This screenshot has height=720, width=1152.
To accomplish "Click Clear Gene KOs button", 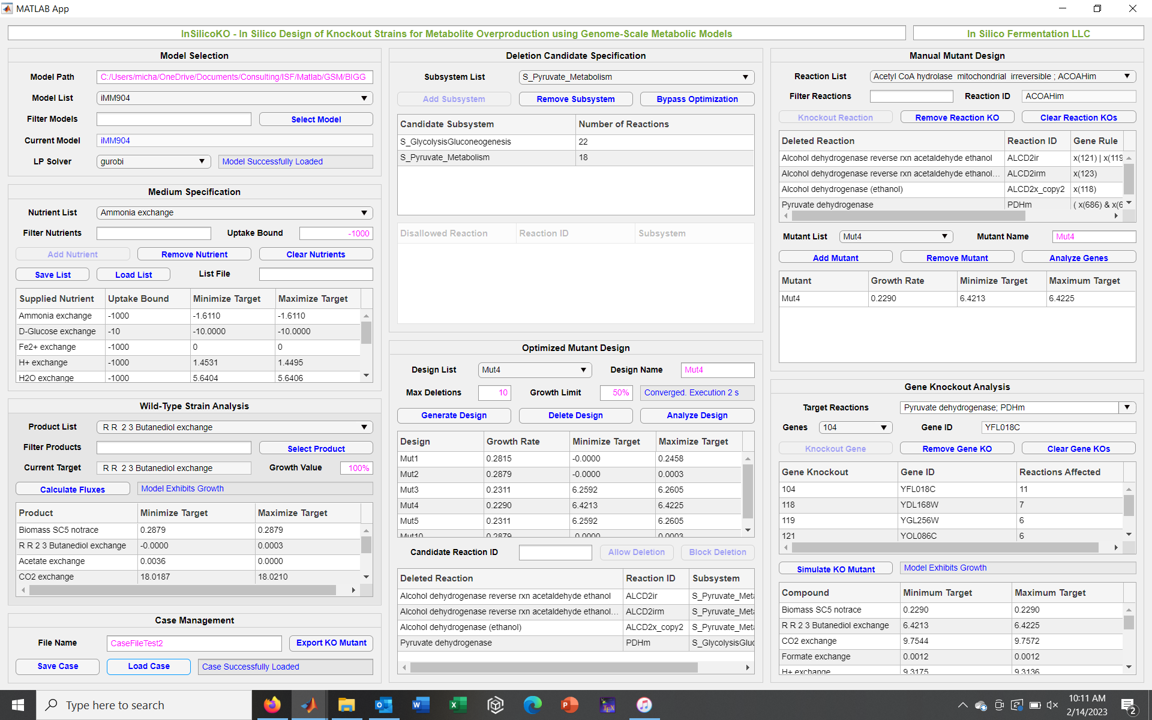I will [1079, 449].
